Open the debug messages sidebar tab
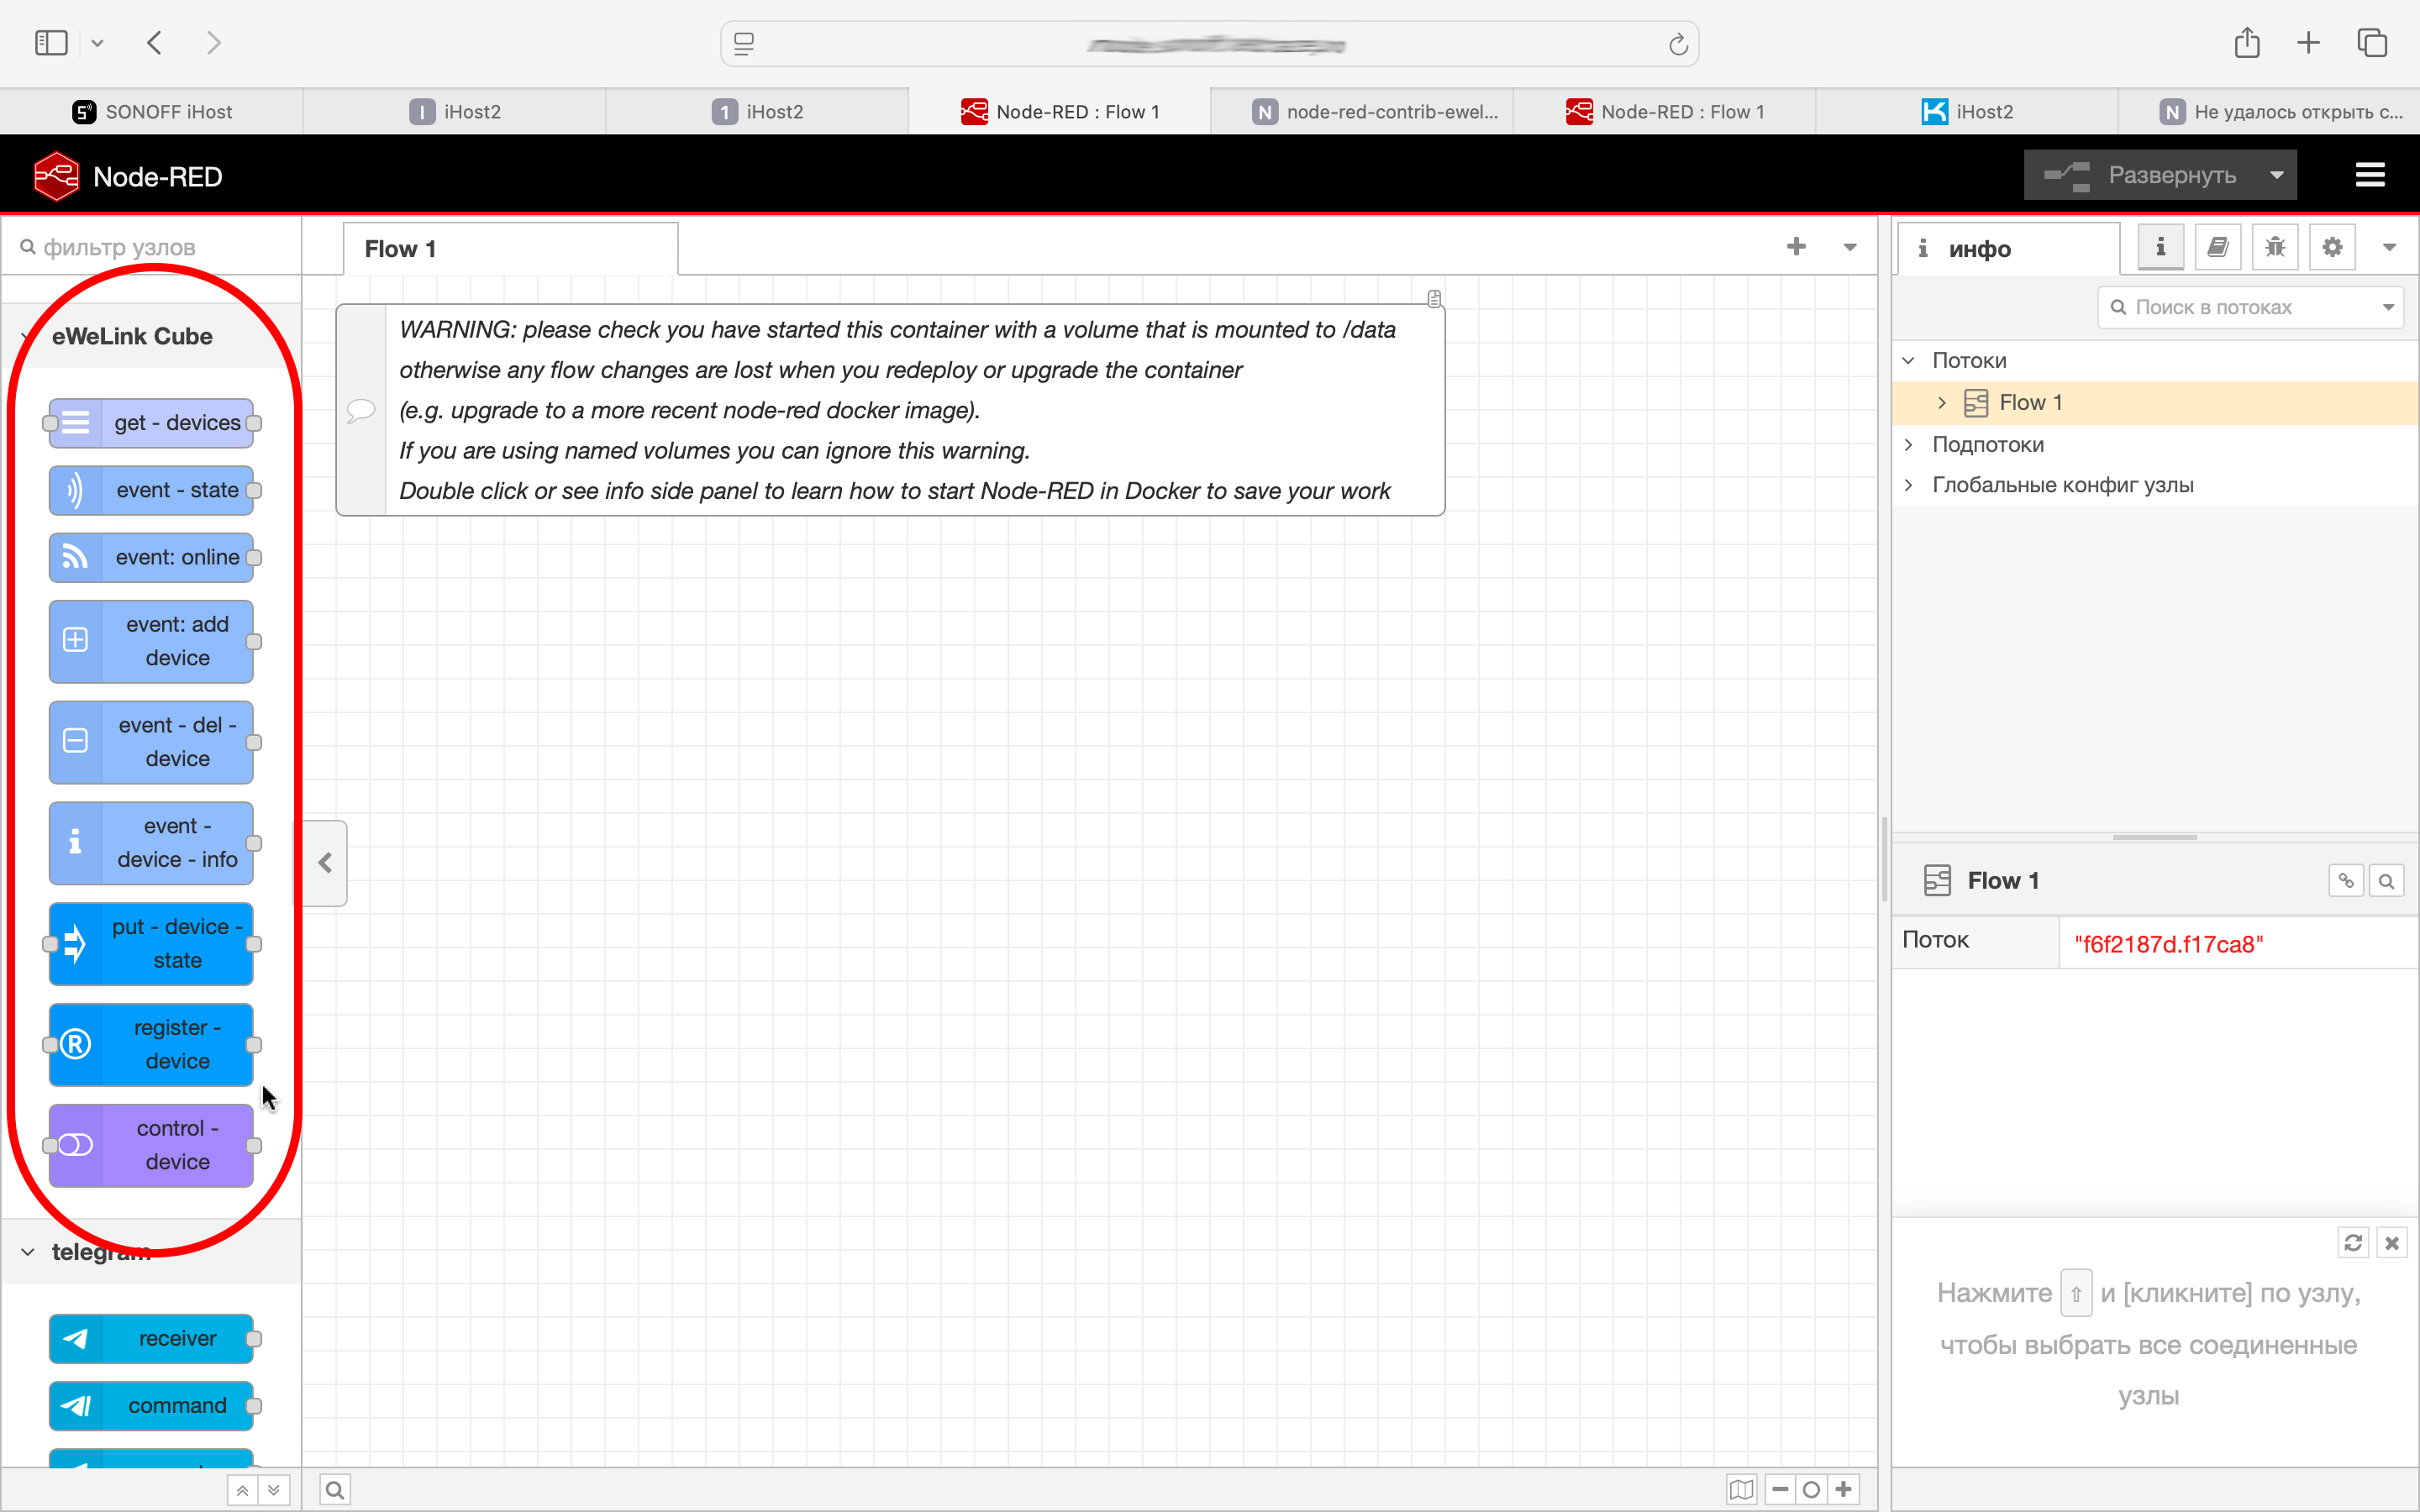 [2275, 247]
